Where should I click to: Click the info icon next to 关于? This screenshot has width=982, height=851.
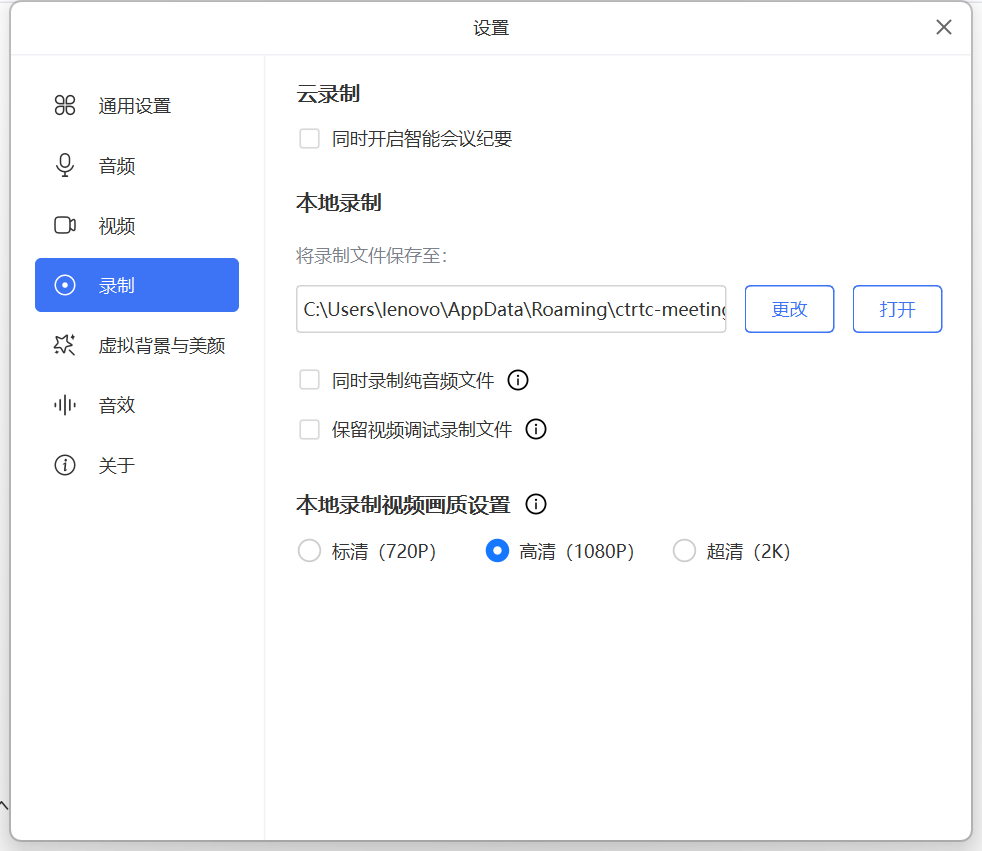tap(65, 465)
